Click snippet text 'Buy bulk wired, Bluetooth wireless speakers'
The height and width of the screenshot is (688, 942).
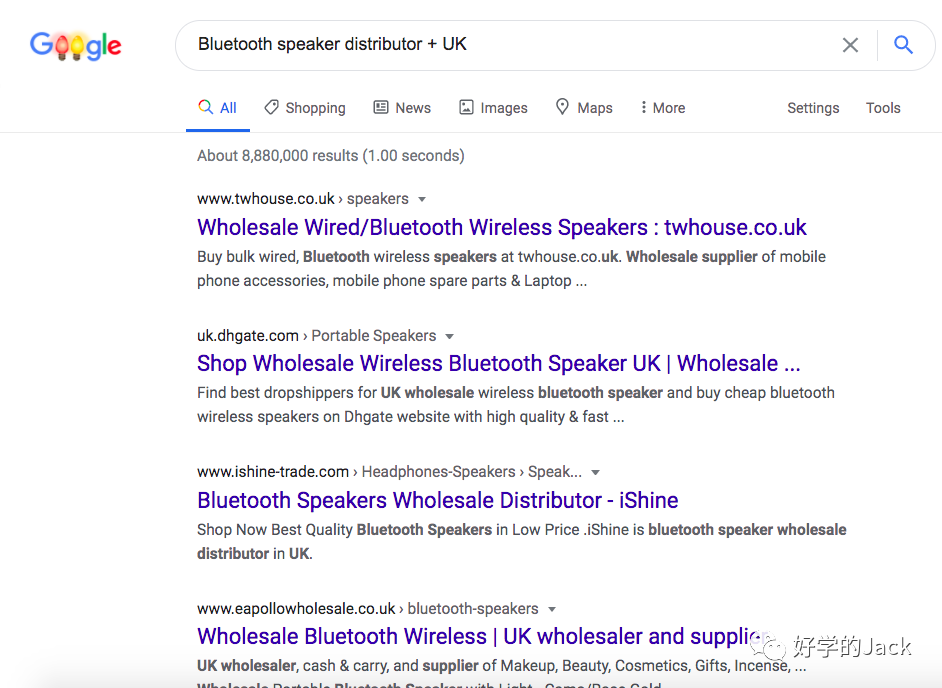click(x=347, y=257)
